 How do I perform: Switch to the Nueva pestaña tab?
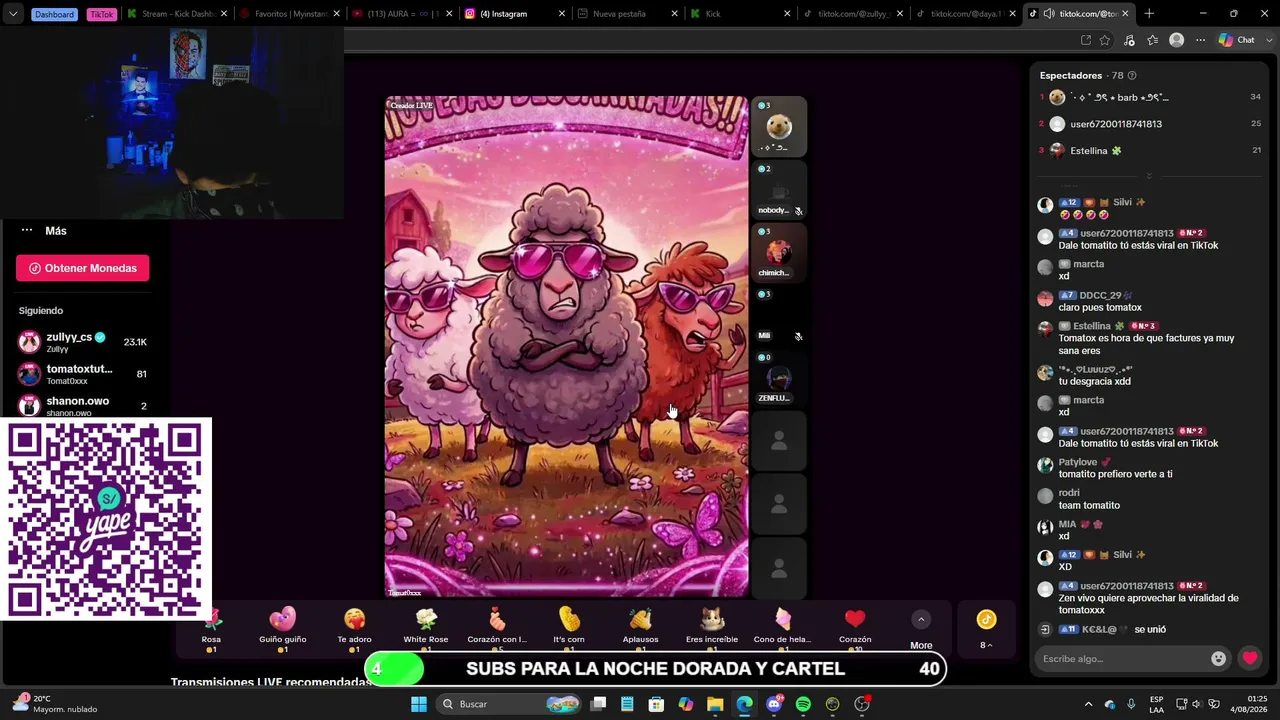[627, 14]
